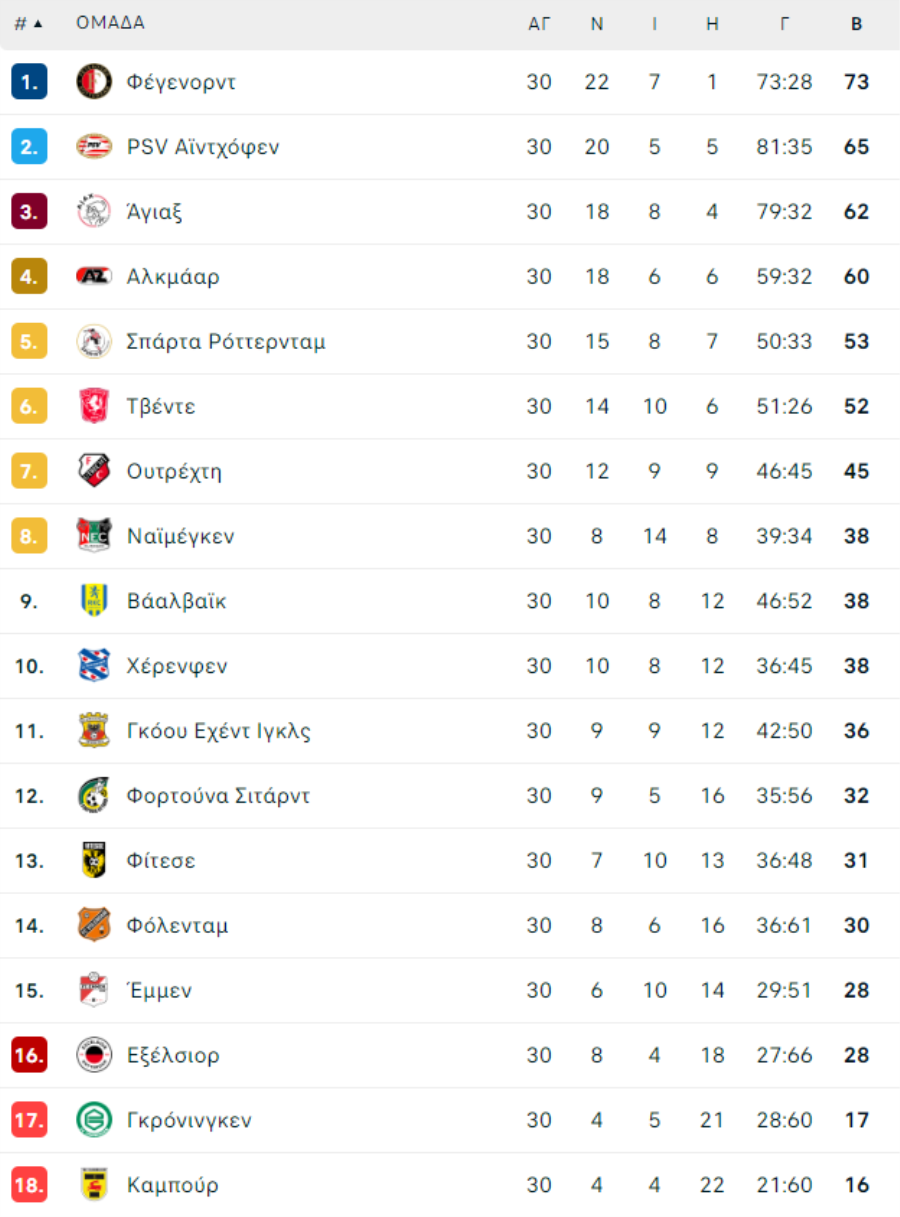This screenshot has height=1217, width=900.
Task: Click the Twente red crest icon
Action: coord(94,406)
